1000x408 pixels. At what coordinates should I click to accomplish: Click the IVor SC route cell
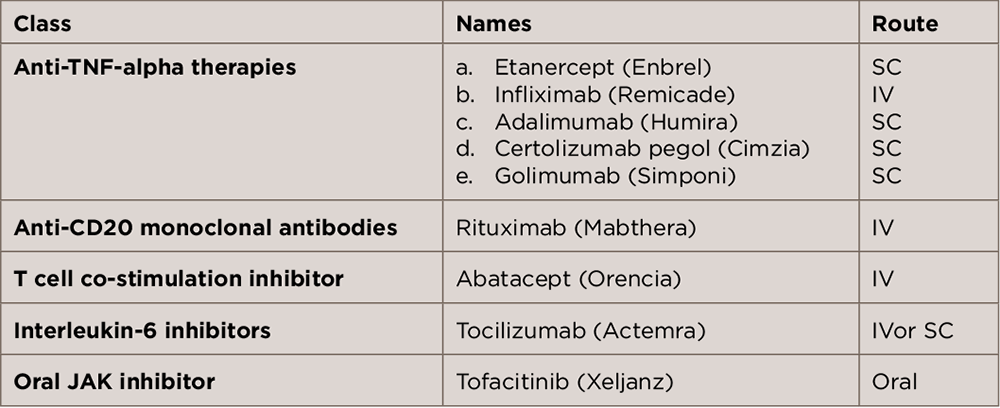(x=913, y=329)
